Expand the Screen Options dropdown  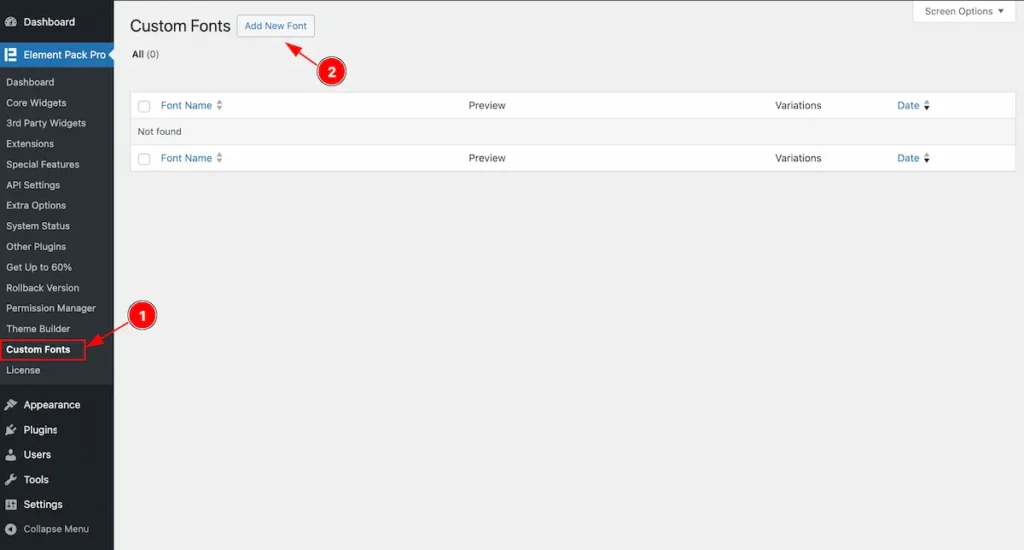tap(964, 12)
